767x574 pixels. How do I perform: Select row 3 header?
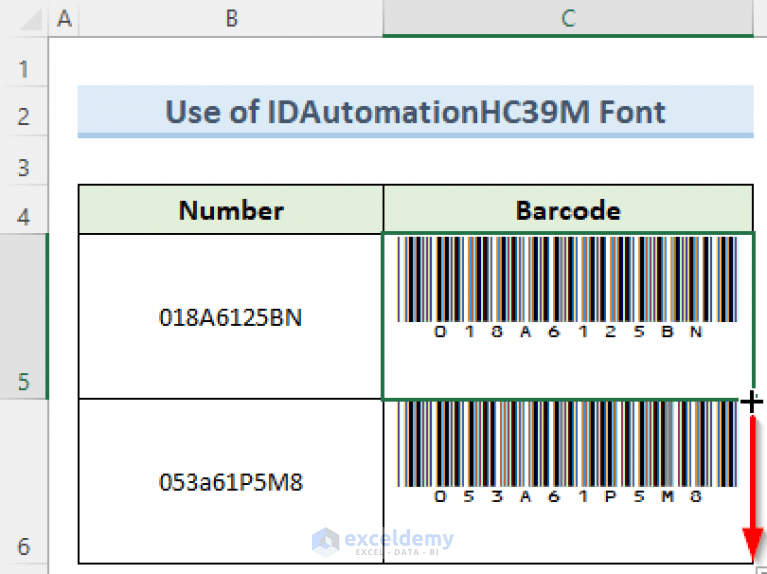click(23, 161)
